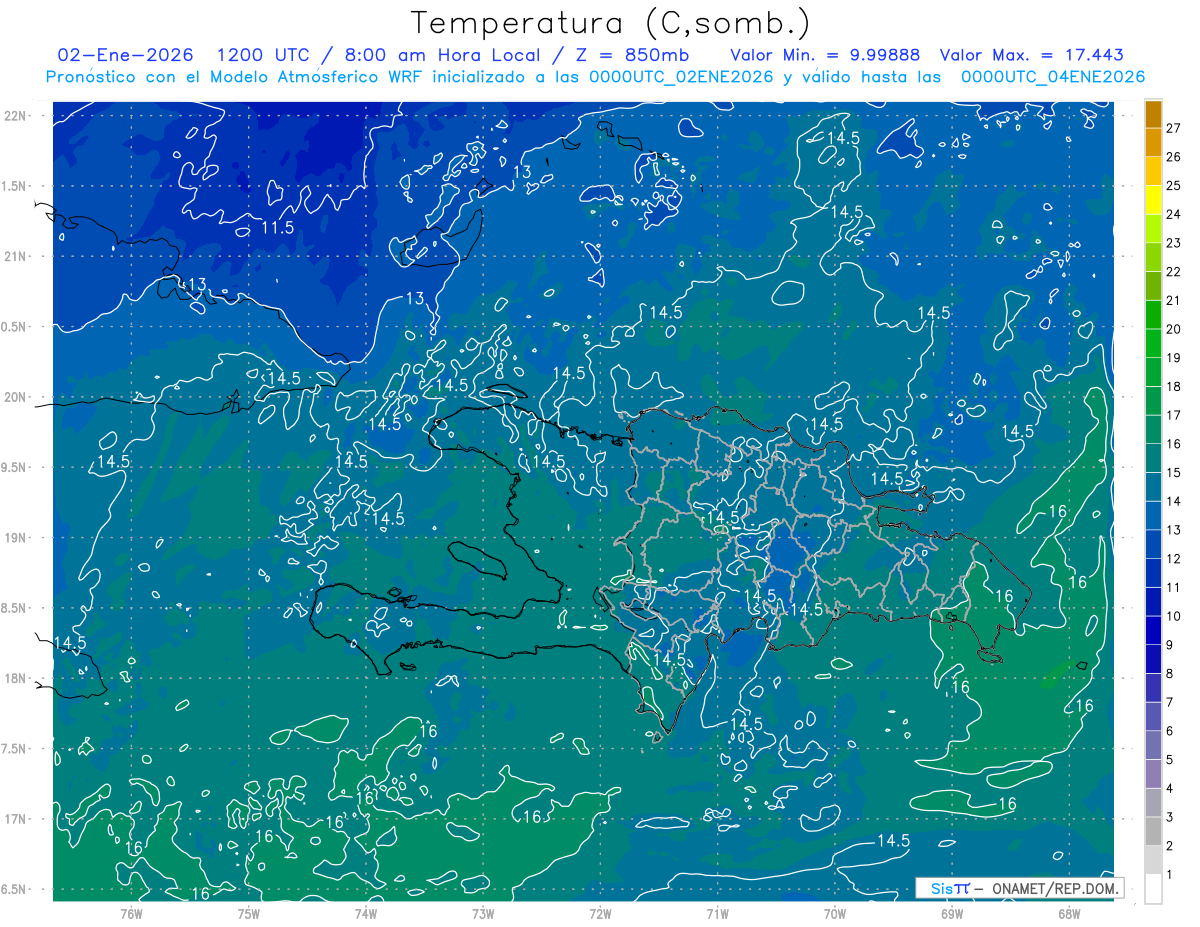Click the 21N latitude axis label
The width and height of the screenshot is (1200, 927).
point(16,256)
